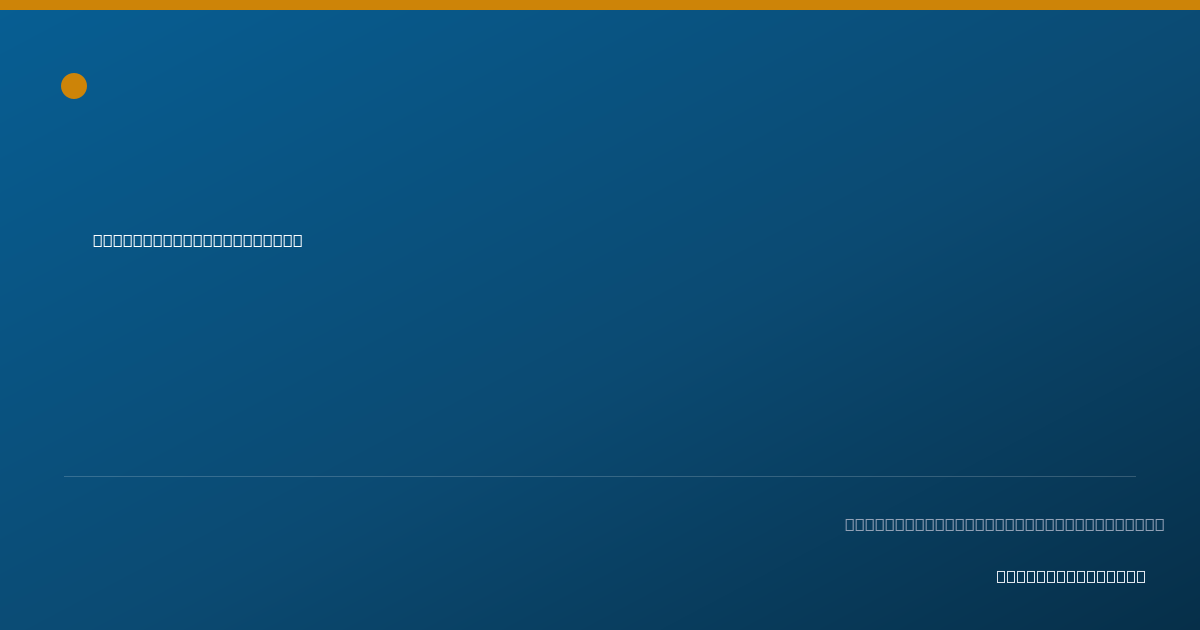The image size is (1200, 630).
Task: Select the white placeholder text line at the bottom
Action: 1071,576
